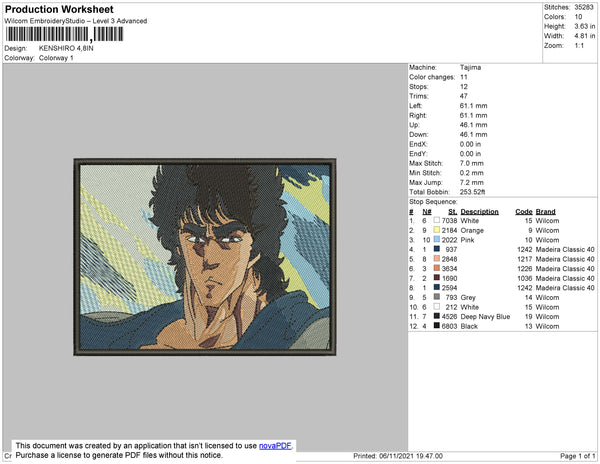Screen dimensions: 600x464
Task: Click the Colors value 10
Action: [578, 17]
